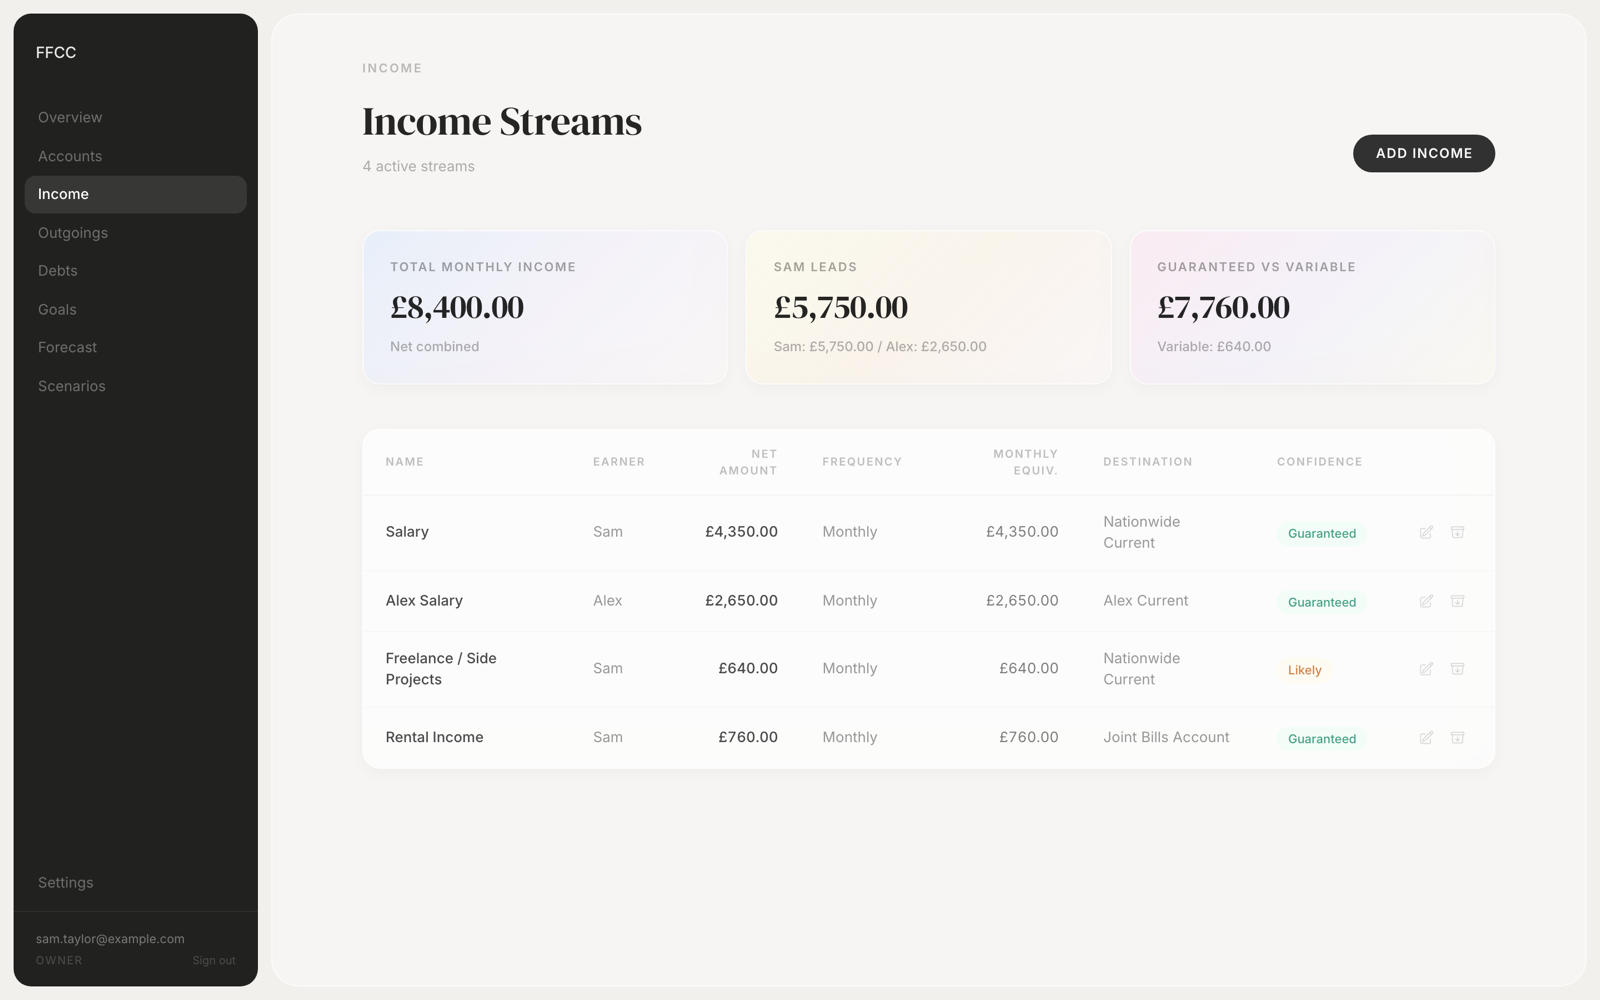Click the FFCC logo text
Viewport: 1600px width, 1000px height.
coord(56,53)
